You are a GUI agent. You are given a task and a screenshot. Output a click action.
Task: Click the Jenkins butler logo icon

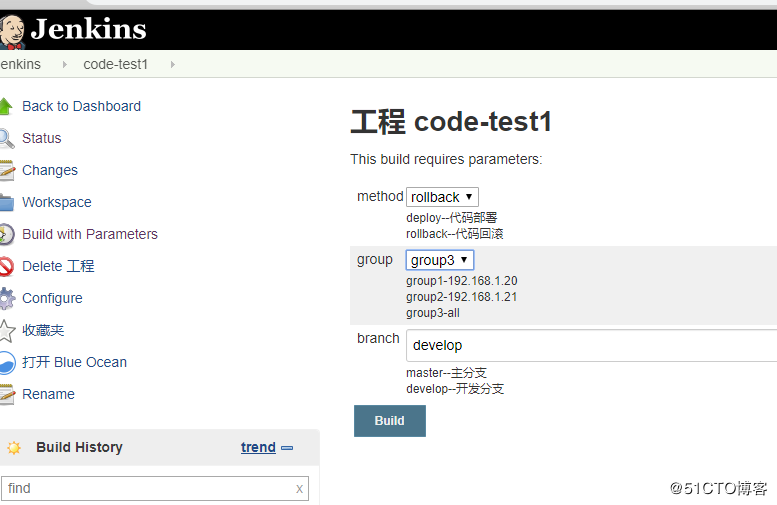[x=12, y=32]
